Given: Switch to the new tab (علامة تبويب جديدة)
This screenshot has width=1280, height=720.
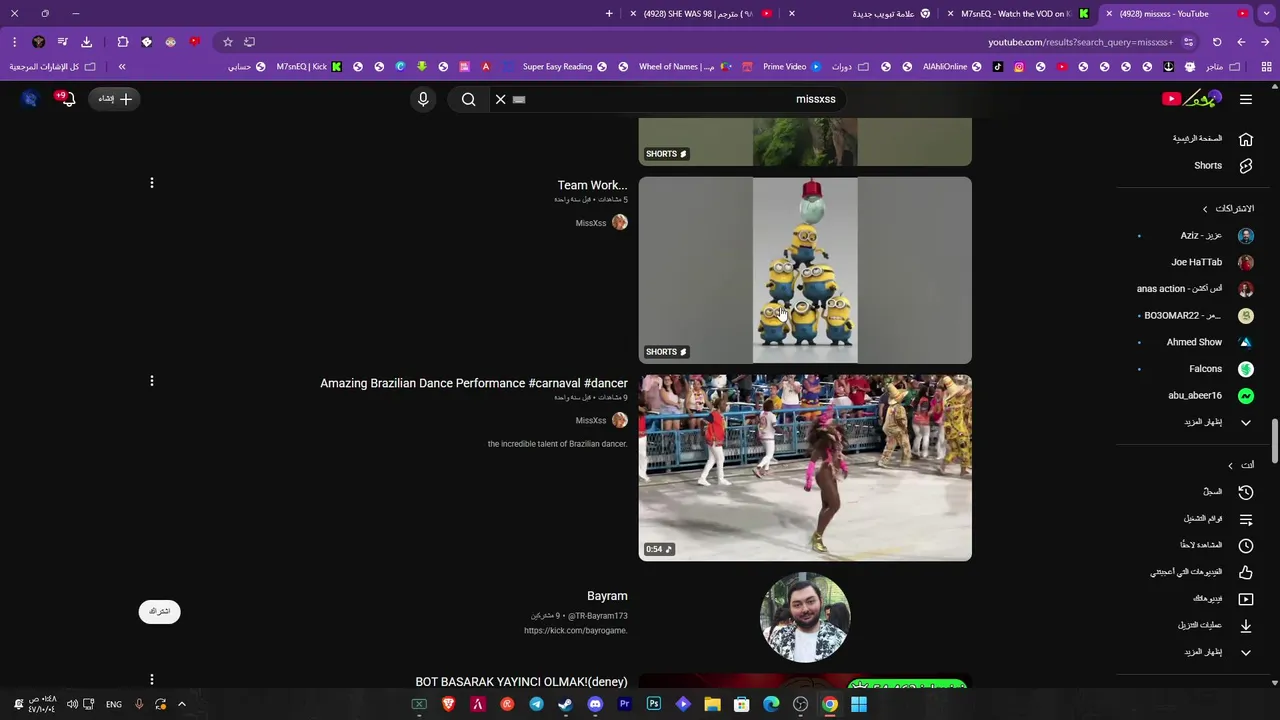Looking at the screenshot, I should 860,14.
